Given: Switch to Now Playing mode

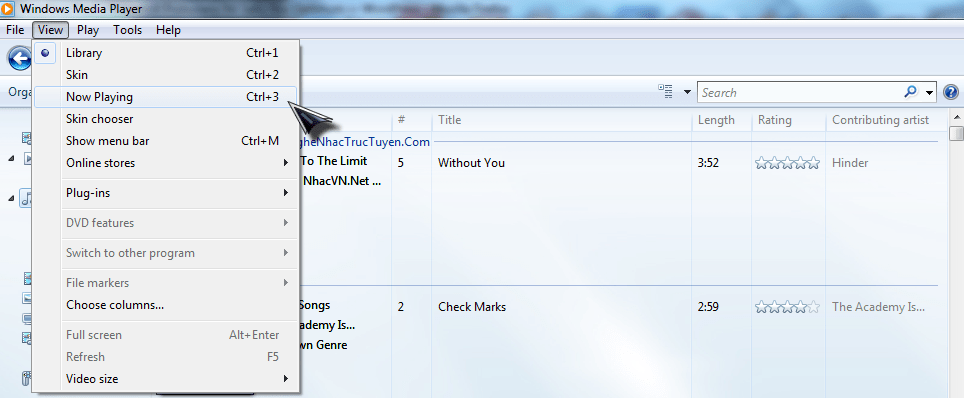Looking at the screenshot, I should click(x=166, y=97).
